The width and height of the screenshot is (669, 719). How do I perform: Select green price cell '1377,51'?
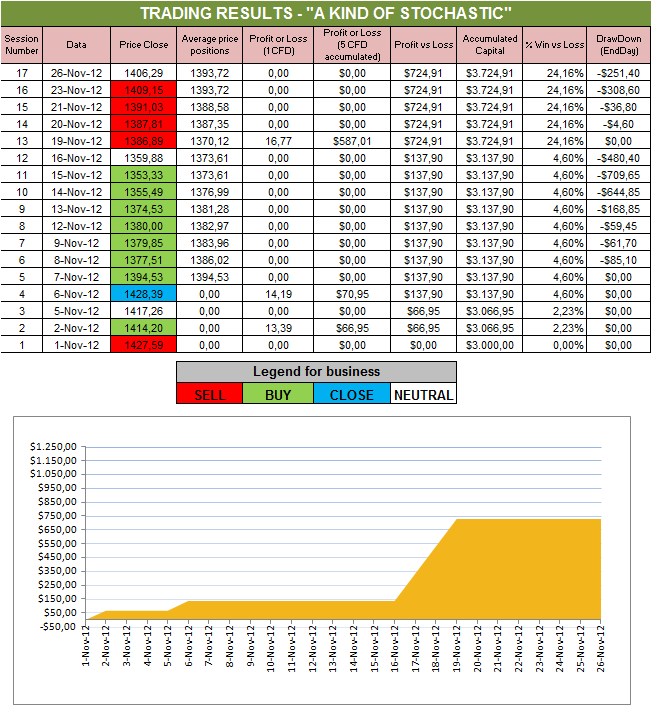tap(144, 260)
